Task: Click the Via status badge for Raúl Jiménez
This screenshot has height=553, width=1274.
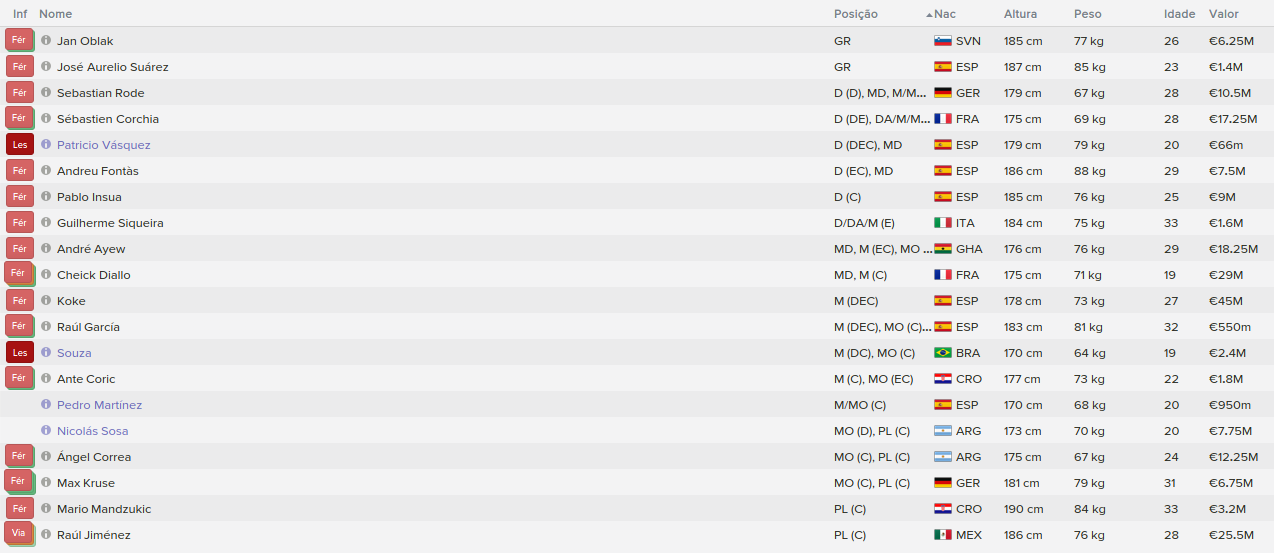Action: [x=19, y=534]
